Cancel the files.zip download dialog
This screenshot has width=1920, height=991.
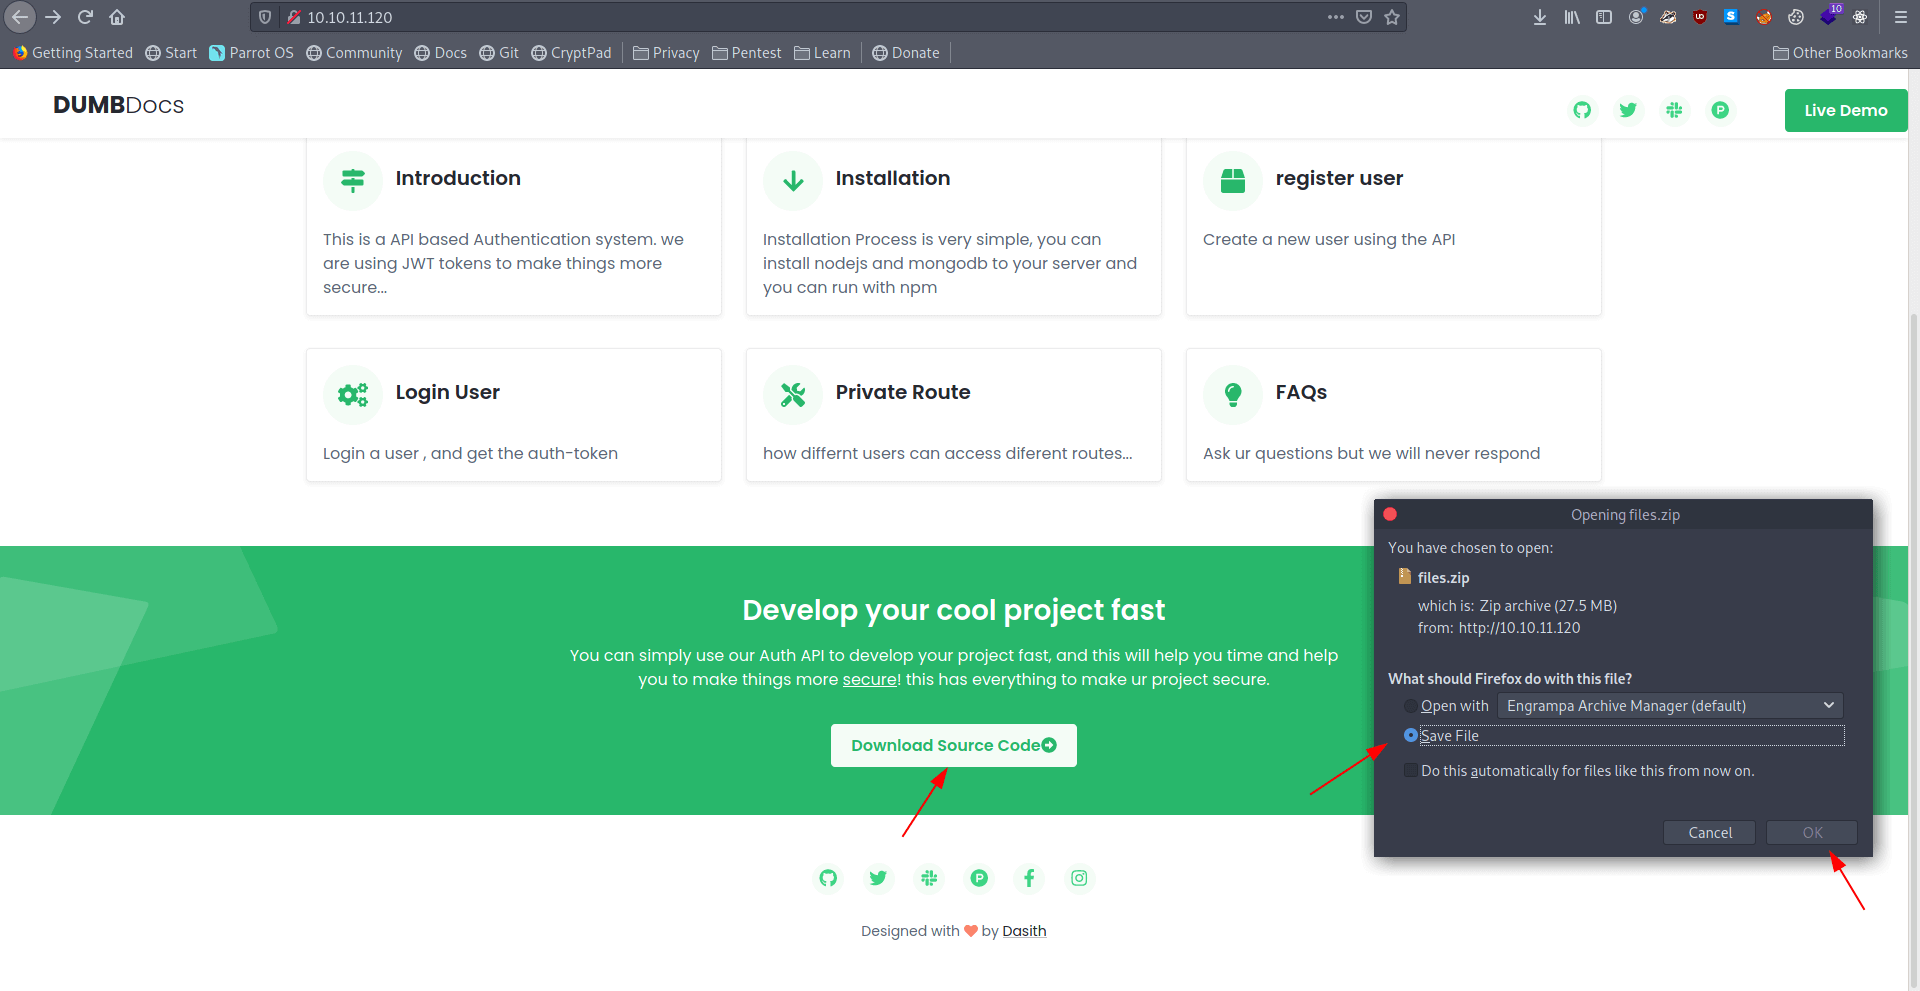[1709, 833]
